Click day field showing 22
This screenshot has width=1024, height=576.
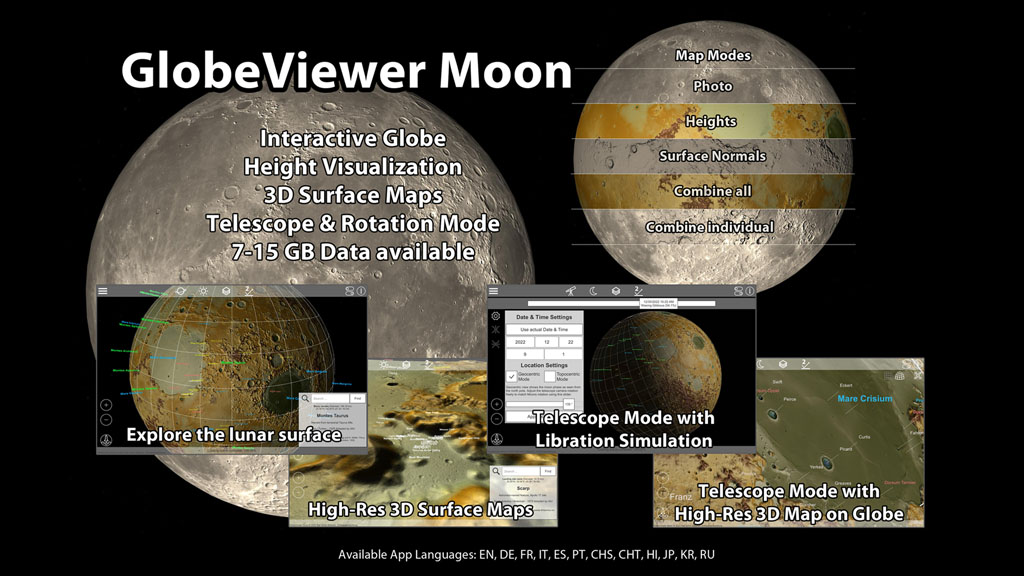point(571,342)
